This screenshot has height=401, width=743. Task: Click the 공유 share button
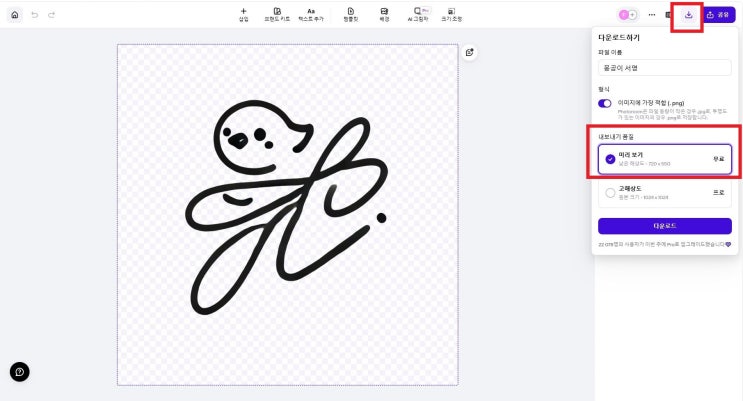[719, 15]
